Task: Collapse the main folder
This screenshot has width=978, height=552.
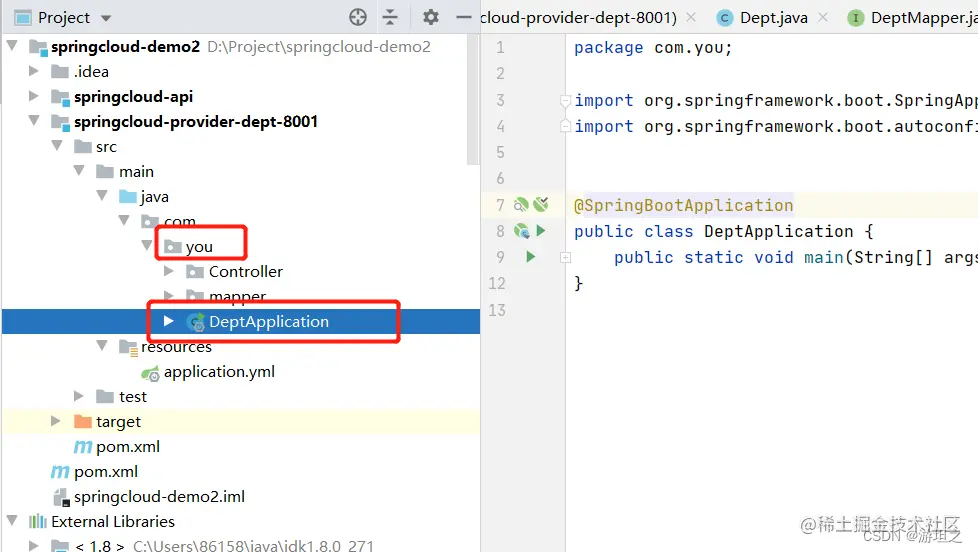Action: point(79,170)
